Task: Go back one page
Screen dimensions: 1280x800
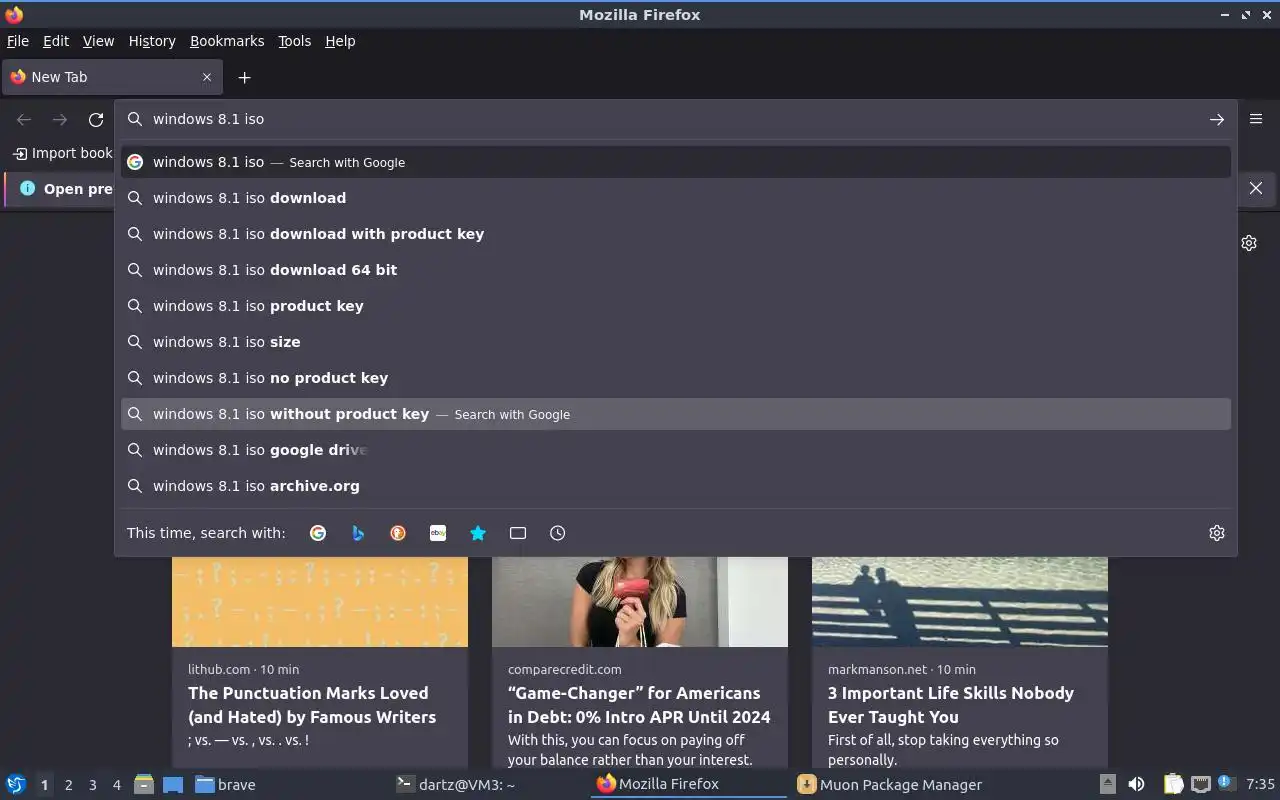Action: 24,119
